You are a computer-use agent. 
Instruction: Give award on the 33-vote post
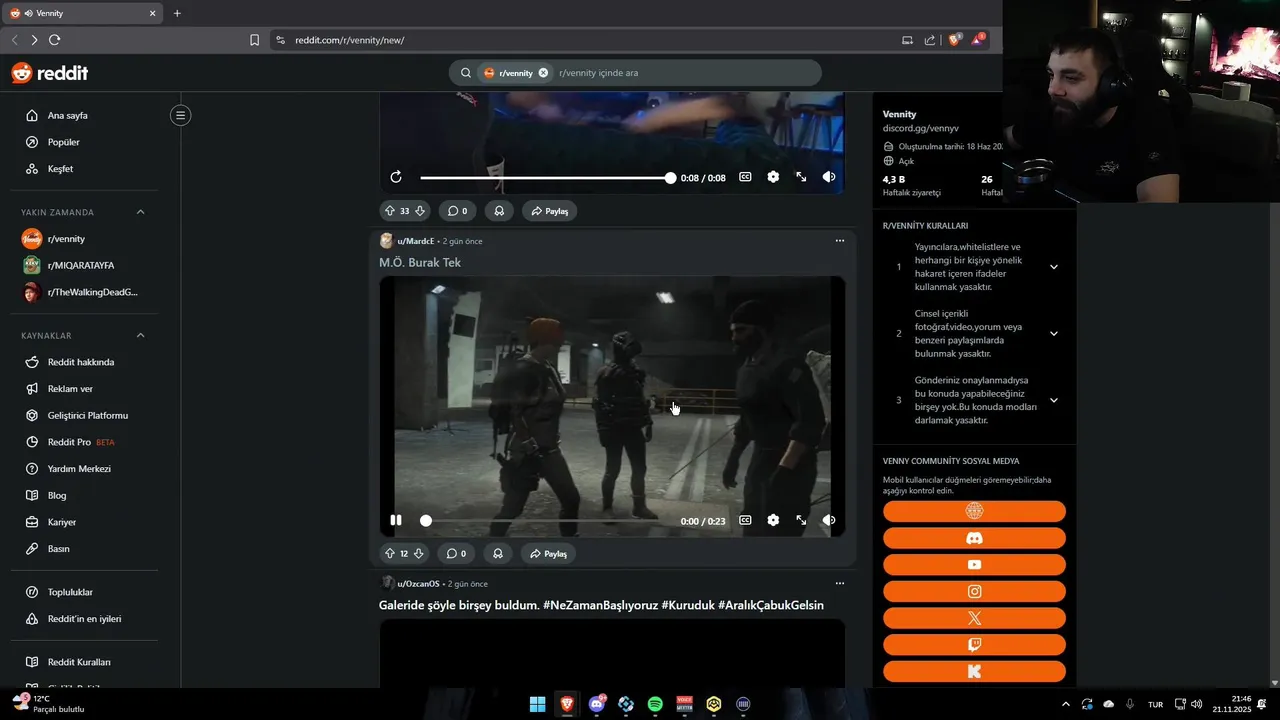coord(498,211)
